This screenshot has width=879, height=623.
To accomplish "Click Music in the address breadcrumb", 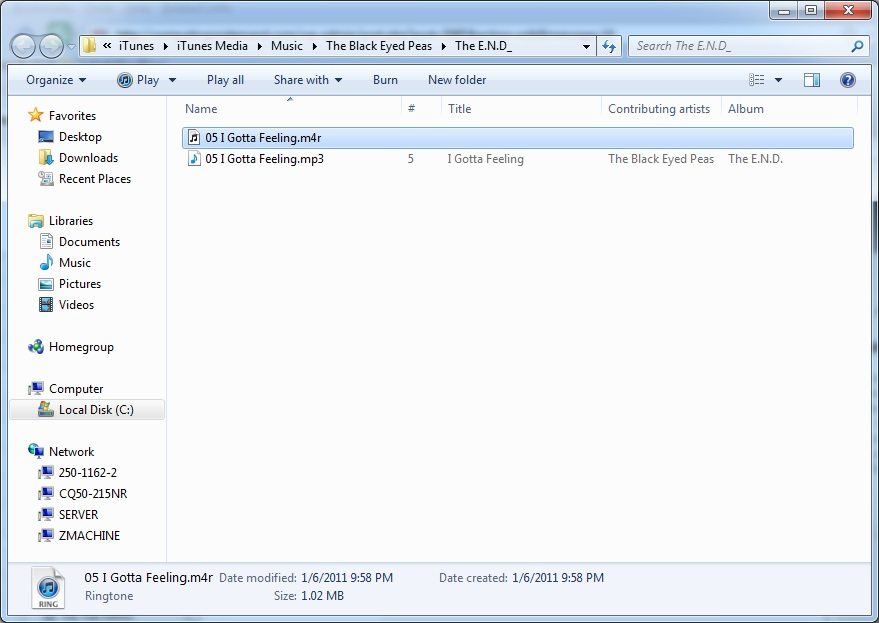I will pos(286,46).
